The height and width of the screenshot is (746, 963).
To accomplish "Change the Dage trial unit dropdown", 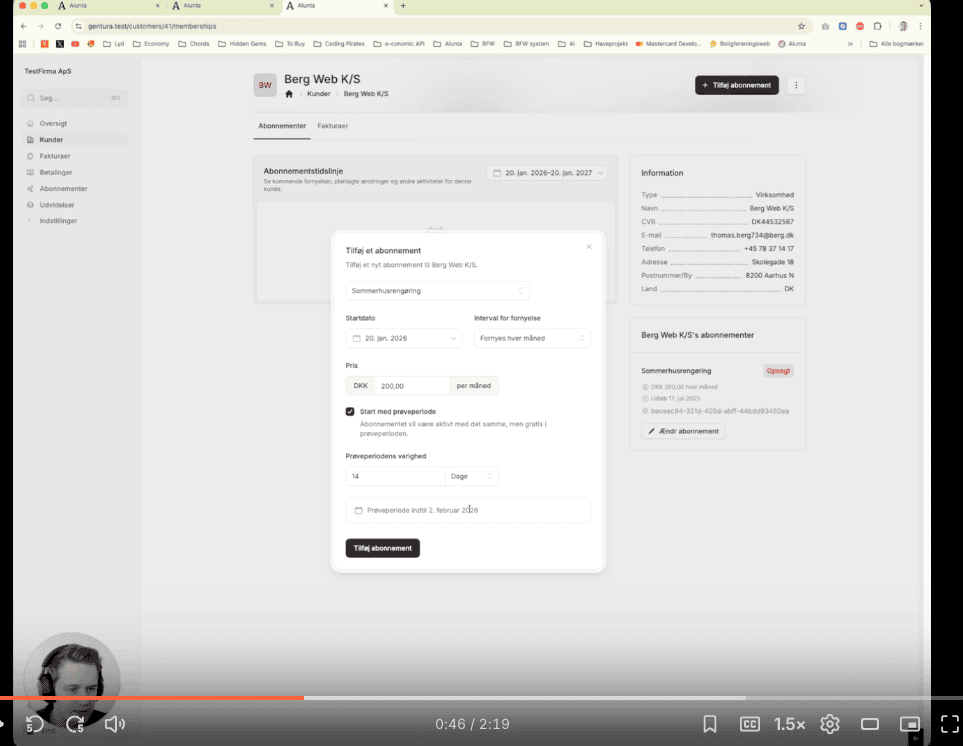I will 472,477.
